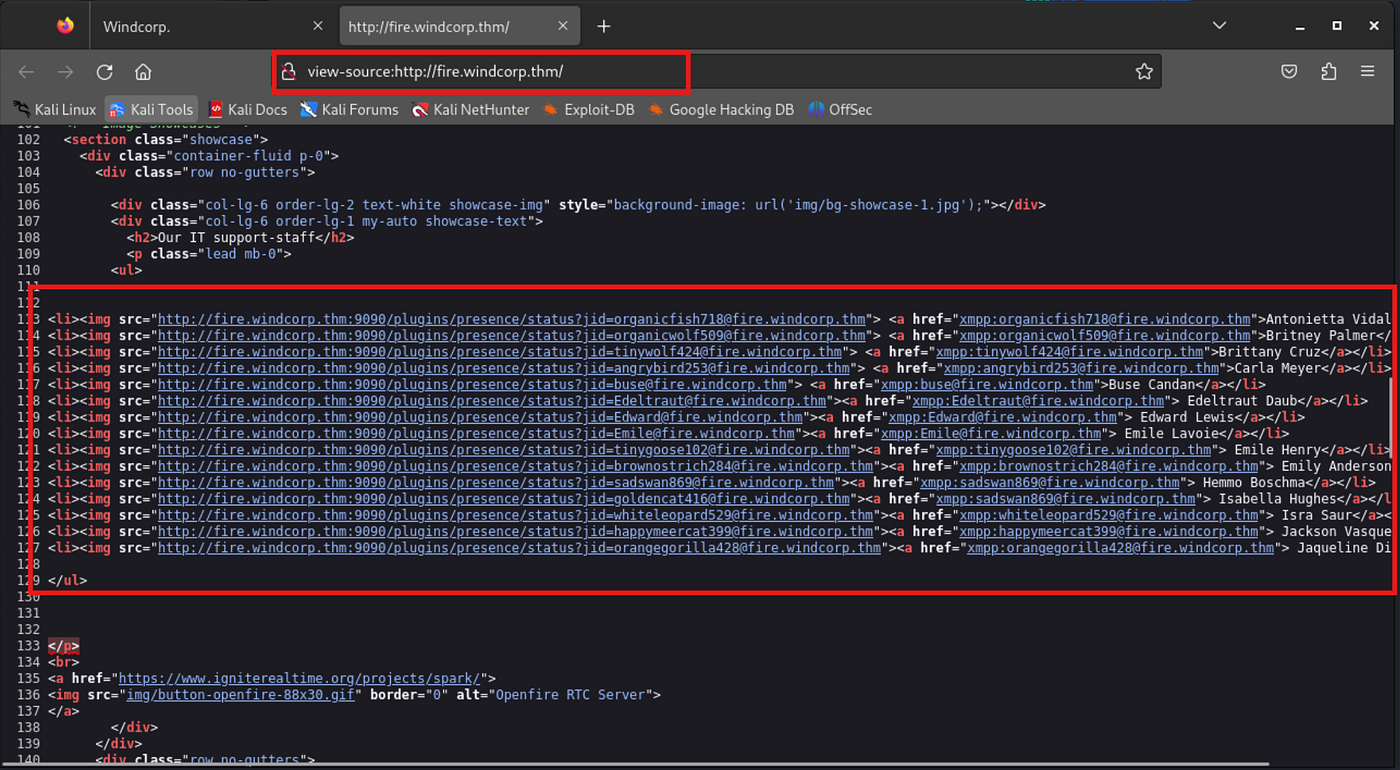The width and height of the screenshot is (1400, 770).
Task: Open the tinywolf424 presence status URL
Action: point(500,352)
